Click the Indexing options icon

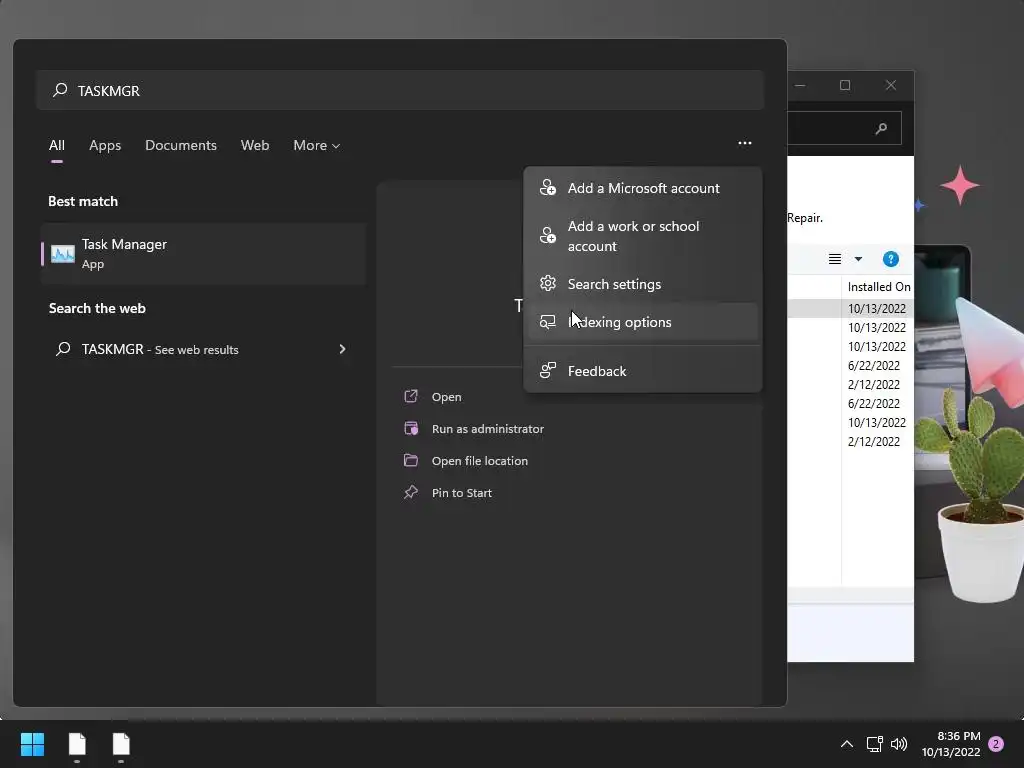pyautogui.click(x=547, y=322)
